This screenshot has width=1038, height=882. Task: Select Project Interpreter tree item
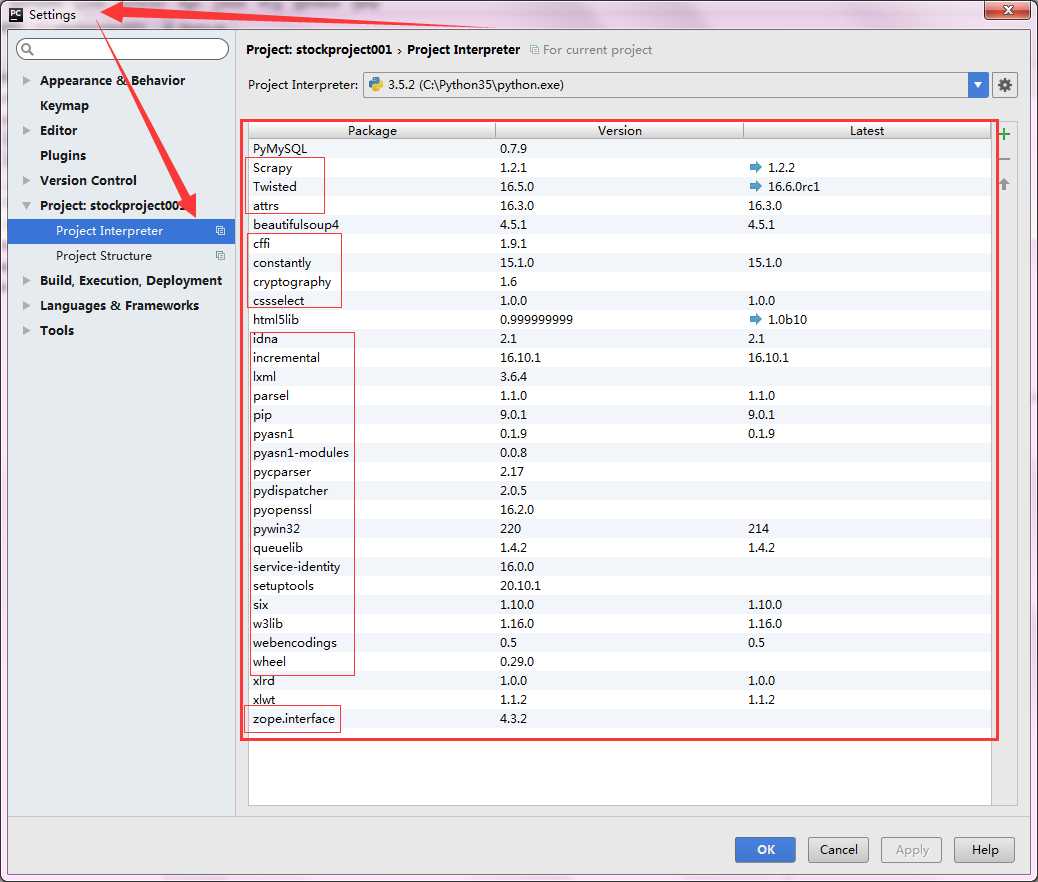(121, 231)
